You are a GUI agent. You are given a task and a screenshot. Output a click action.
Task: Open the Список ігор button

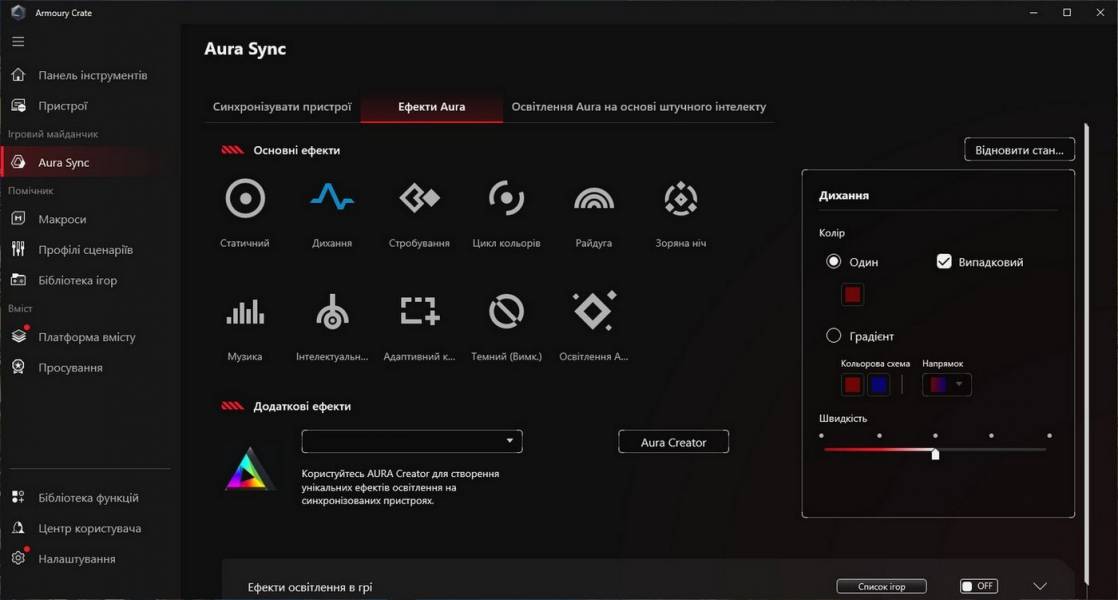tap(881, 586)
